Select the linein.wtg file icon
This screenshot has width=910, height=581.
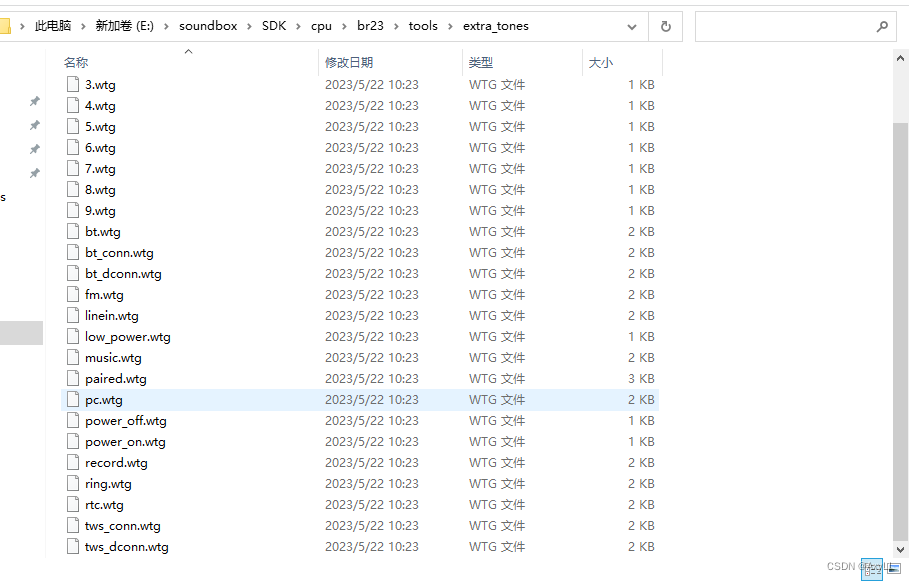pos(72,315)
